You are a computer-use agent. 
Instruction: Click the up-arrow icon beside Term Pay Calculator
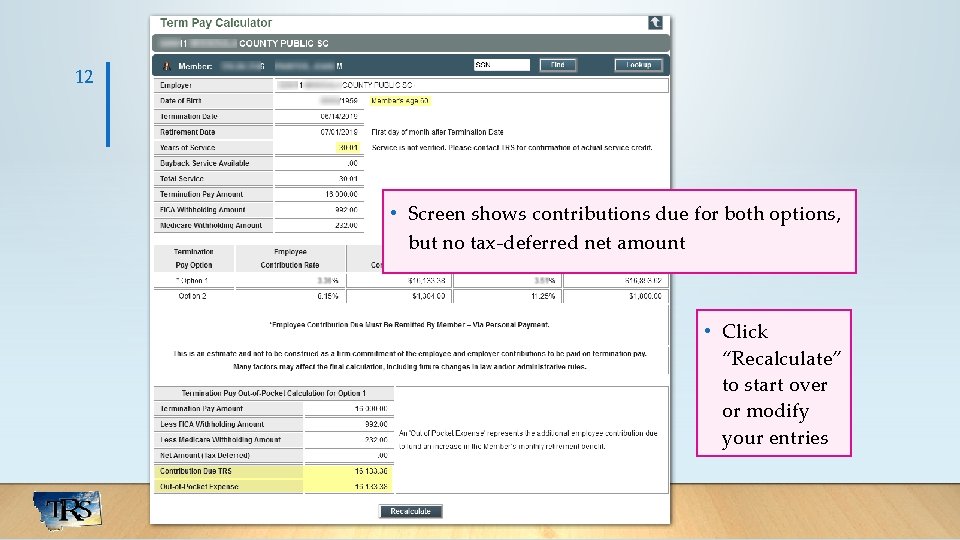(x=655, y=23)
